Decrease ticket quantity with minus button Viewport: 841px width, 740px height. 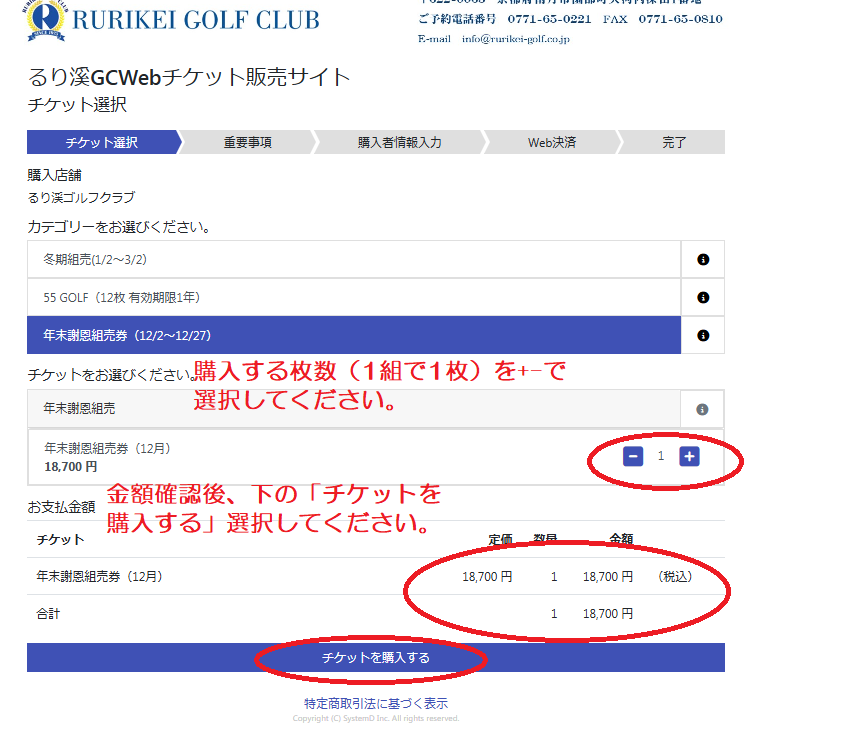click(633, 456)
